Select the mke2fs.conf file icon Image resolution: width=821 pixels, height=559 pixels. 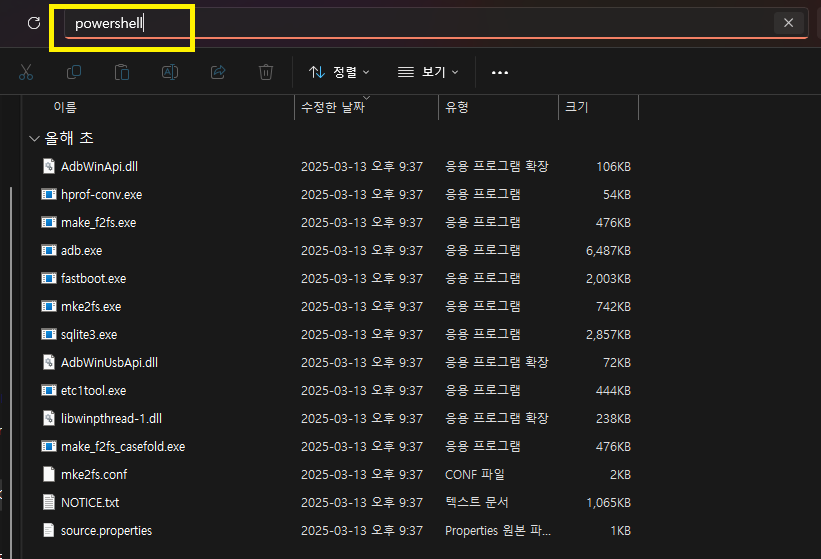point(49,475)
